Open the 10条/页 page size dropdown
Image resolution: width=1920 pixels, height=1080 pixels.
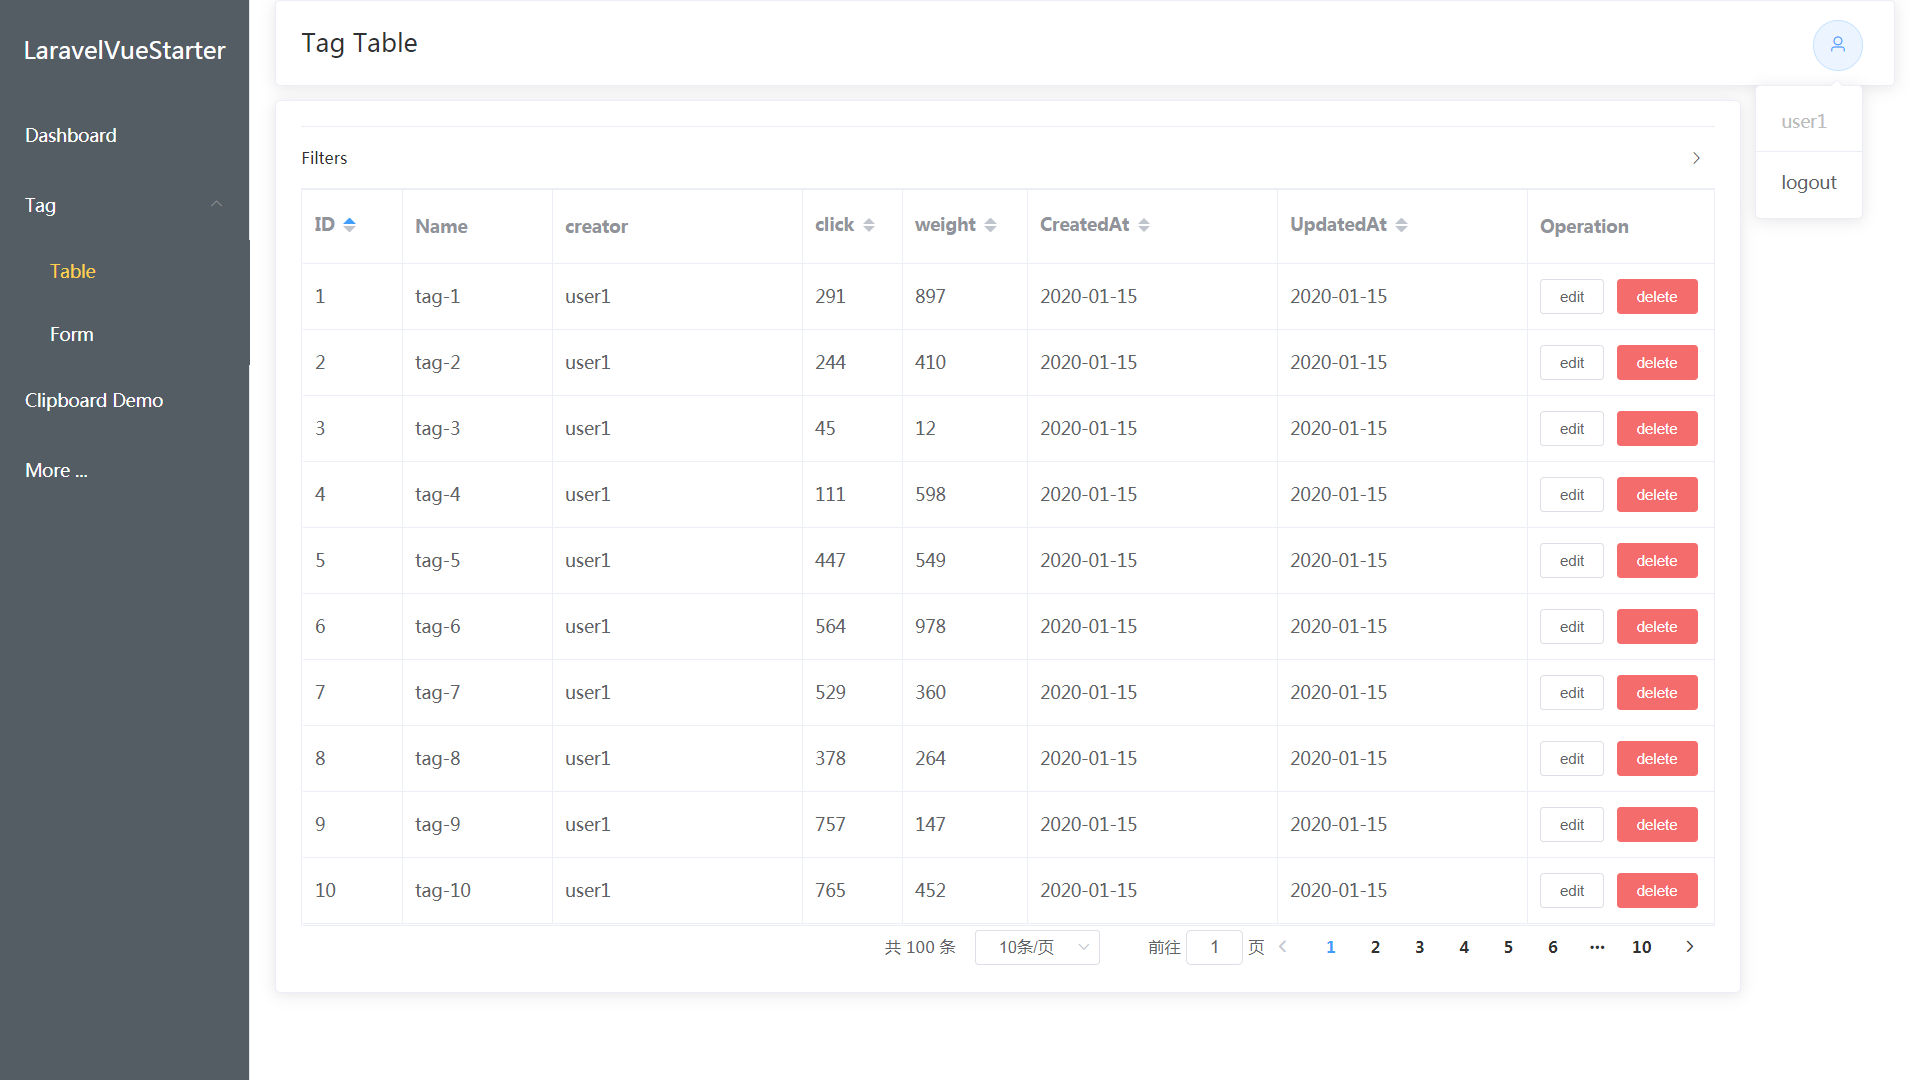[x=1037, y=947]
